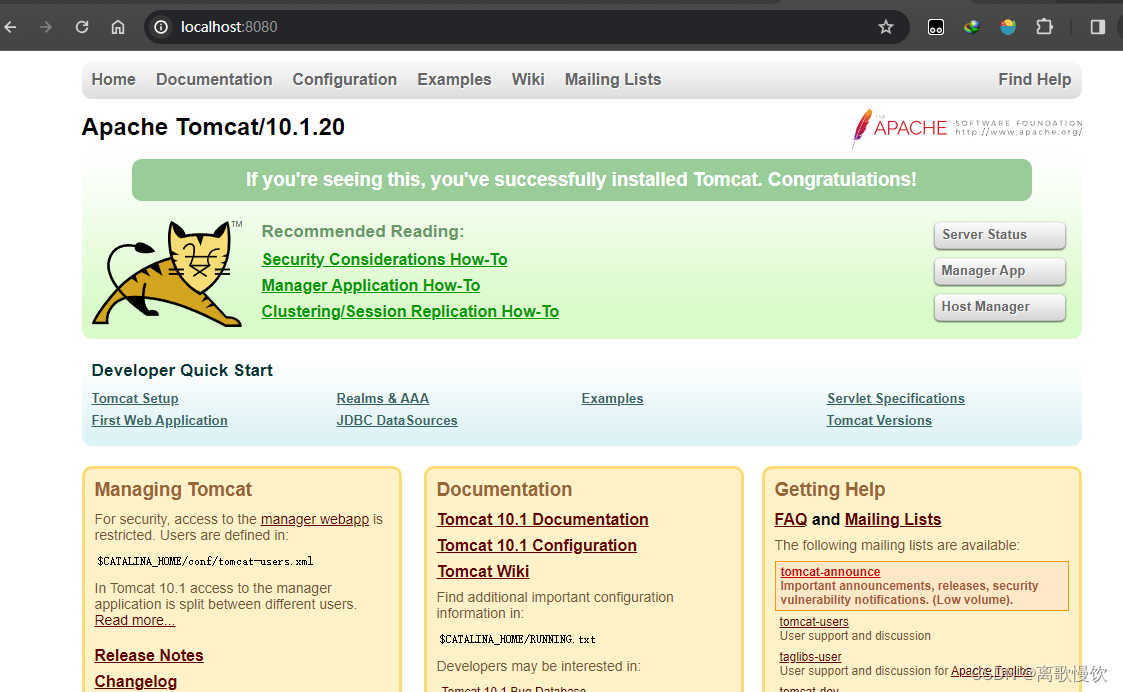
Task: Open the First Web Application link
Action: pos(160,421)
